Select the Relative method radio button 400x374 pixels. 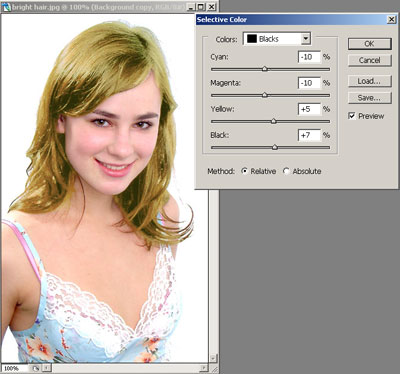tap(245, 171)
